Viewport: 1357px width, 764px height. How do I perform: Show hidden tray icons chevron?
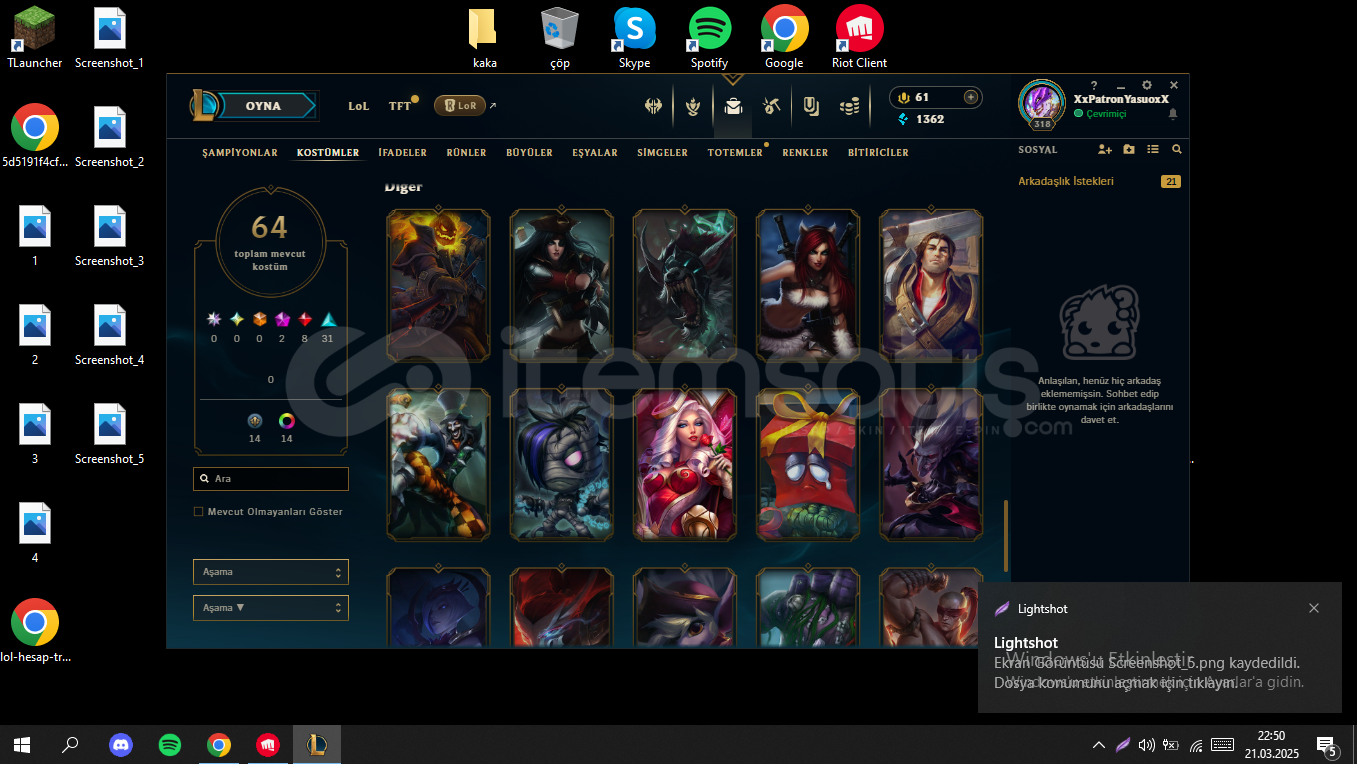1099,745
